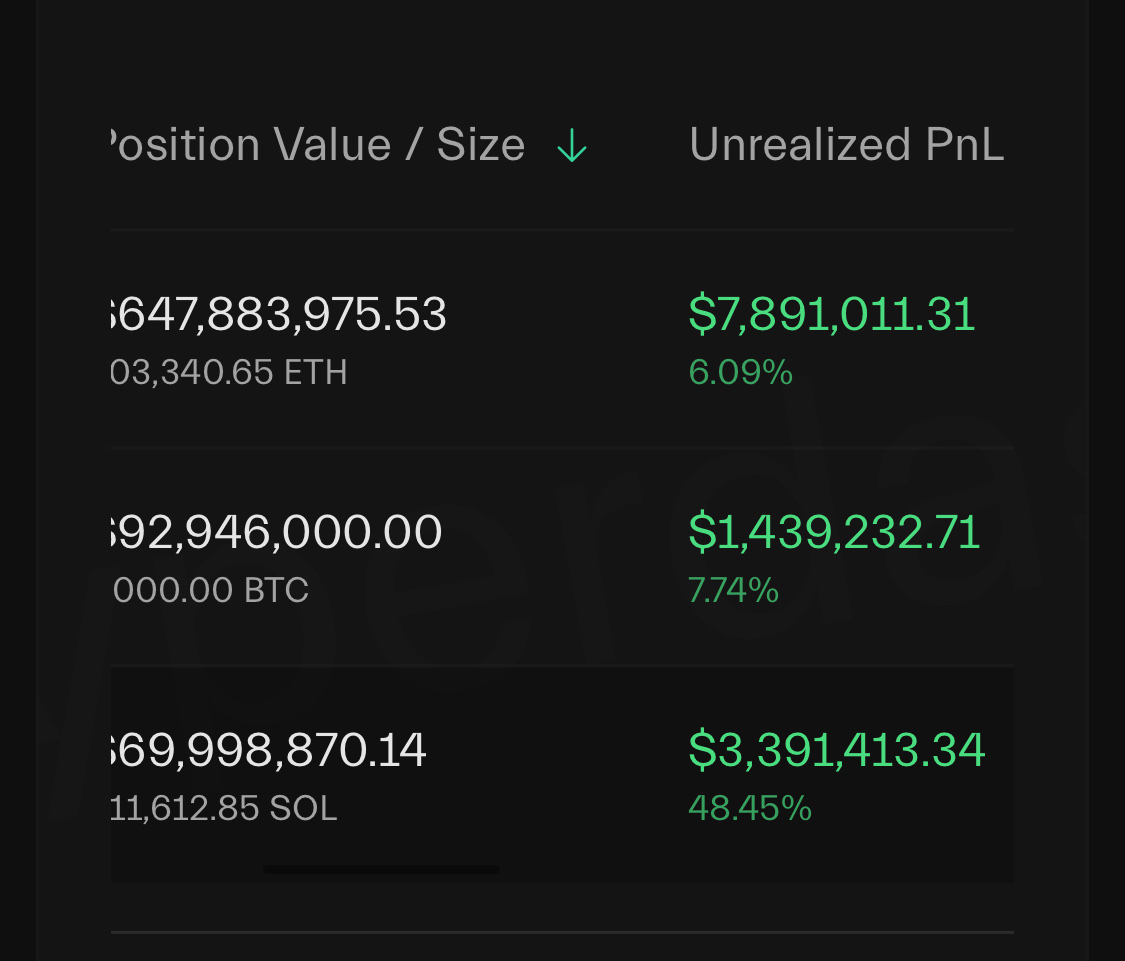
Task: Select the ETH position row
Action: [x=560, y=340]
